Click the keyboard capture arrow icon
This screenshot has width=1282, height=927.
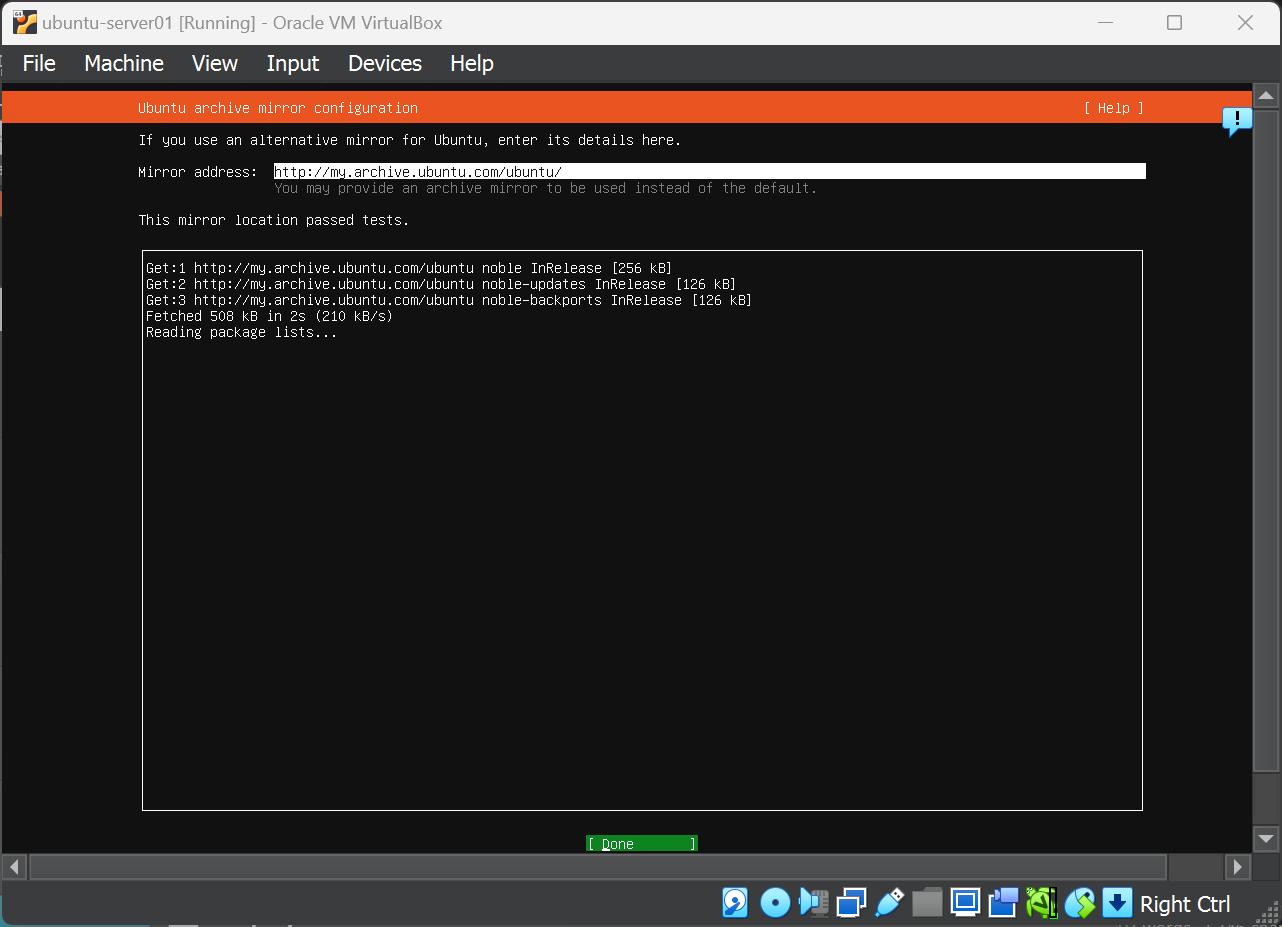coord(1117,903)
